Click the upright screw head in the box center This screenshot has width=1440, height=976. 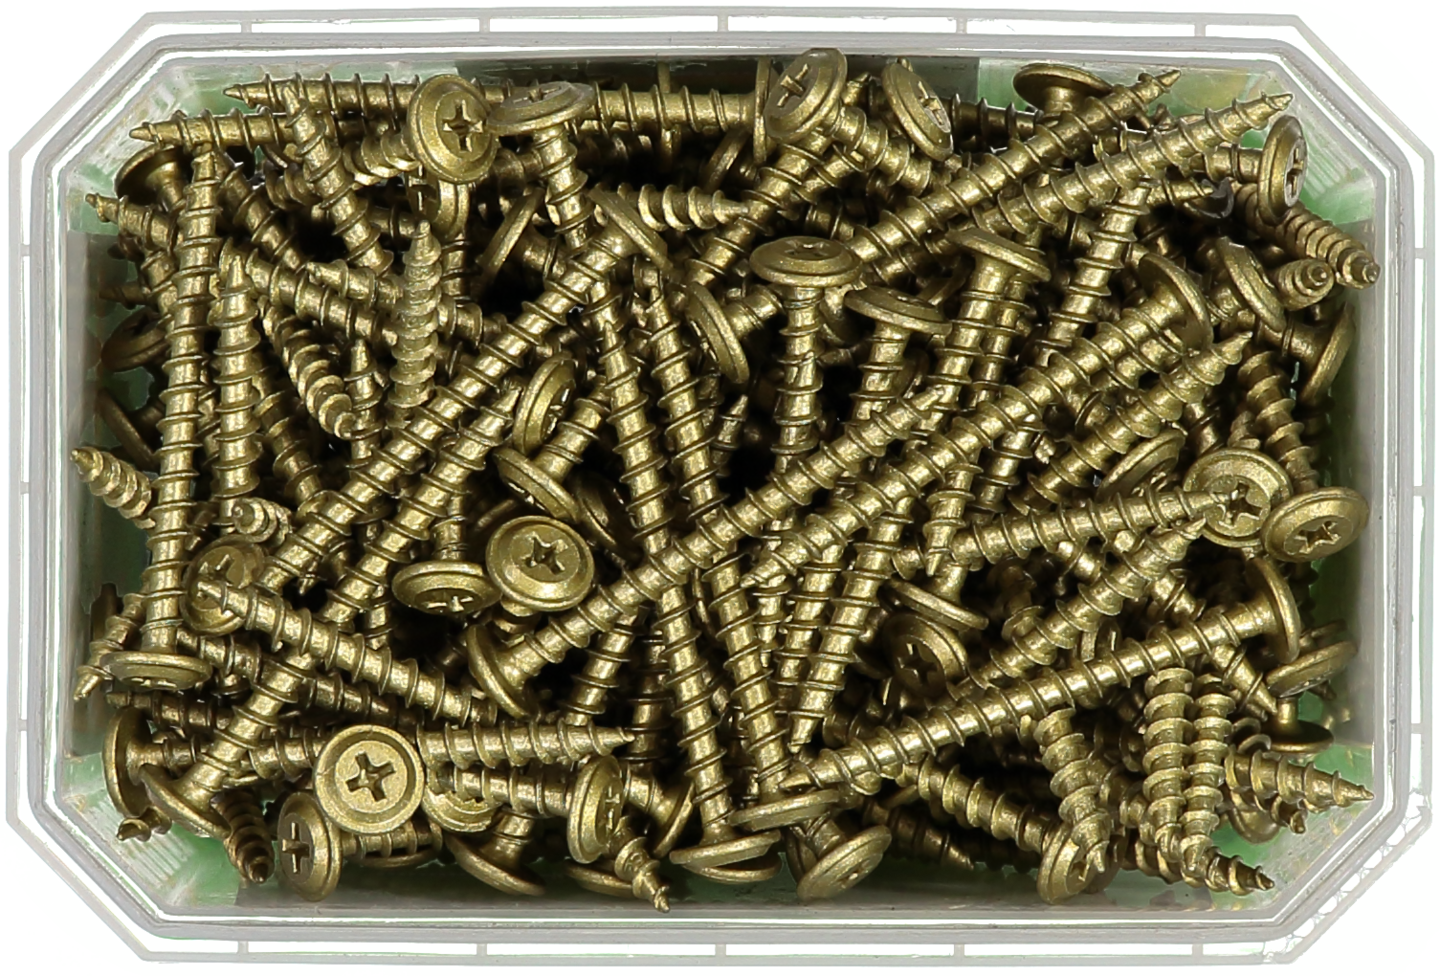[x=795, y=261]
